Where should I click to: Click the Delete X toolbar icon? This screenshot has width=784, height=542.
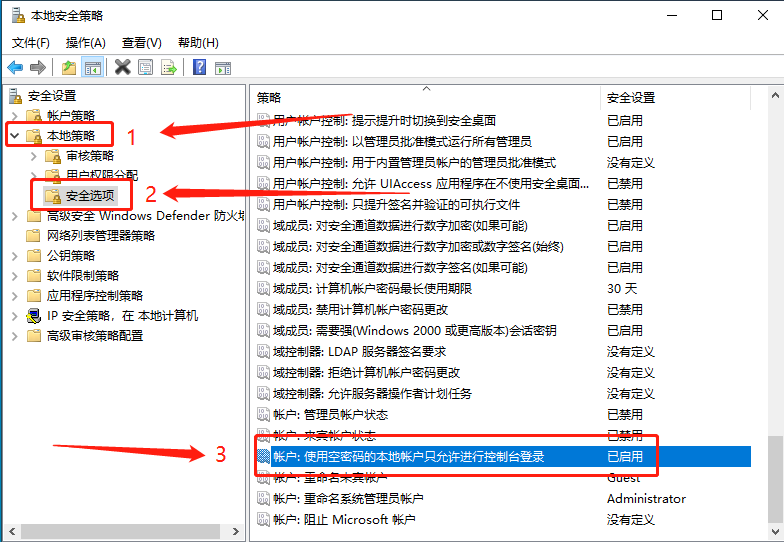(x=122, y=67)
